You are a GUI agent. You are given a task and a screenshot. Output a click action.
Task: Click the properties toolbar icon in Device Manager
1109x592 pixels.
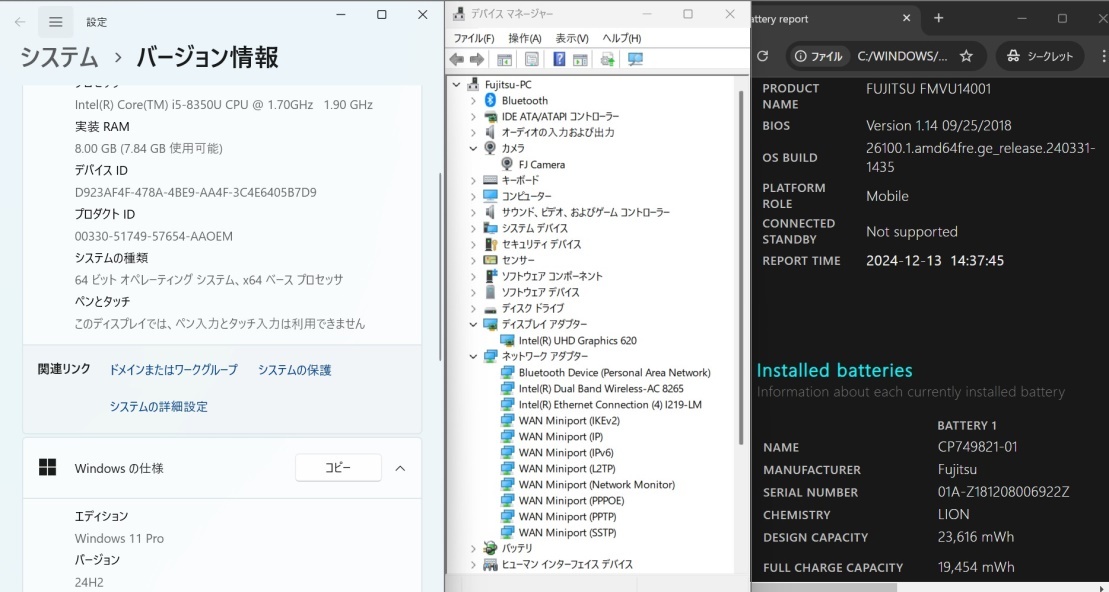(x=532, y=59)
